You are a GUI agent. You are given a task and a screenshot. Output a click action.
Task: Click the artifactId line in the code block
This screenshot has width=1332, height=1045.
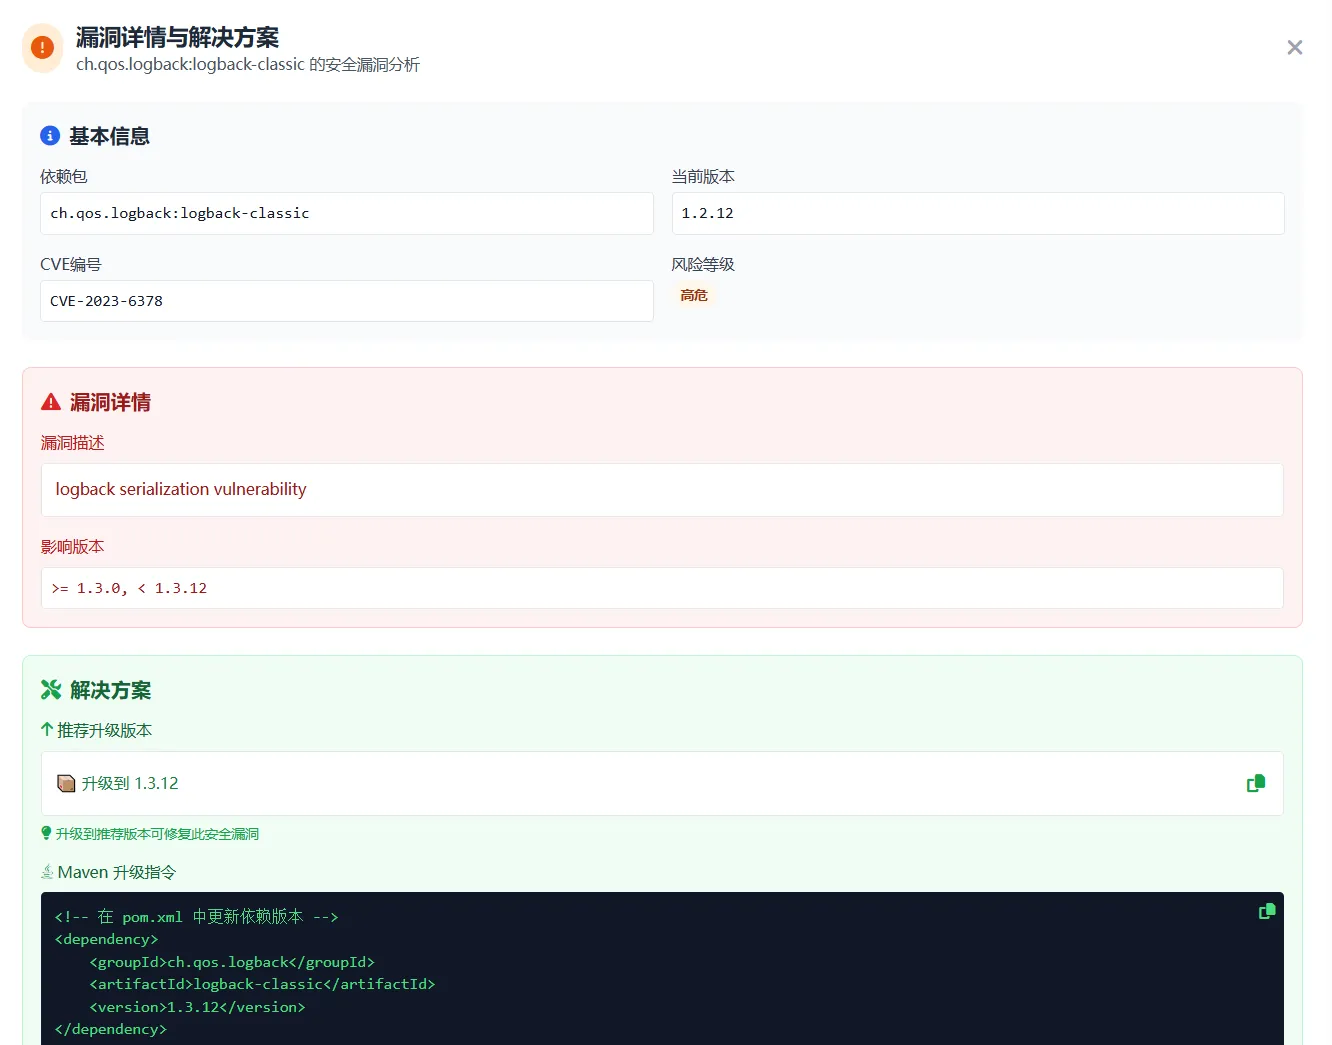tap(262, 984)
